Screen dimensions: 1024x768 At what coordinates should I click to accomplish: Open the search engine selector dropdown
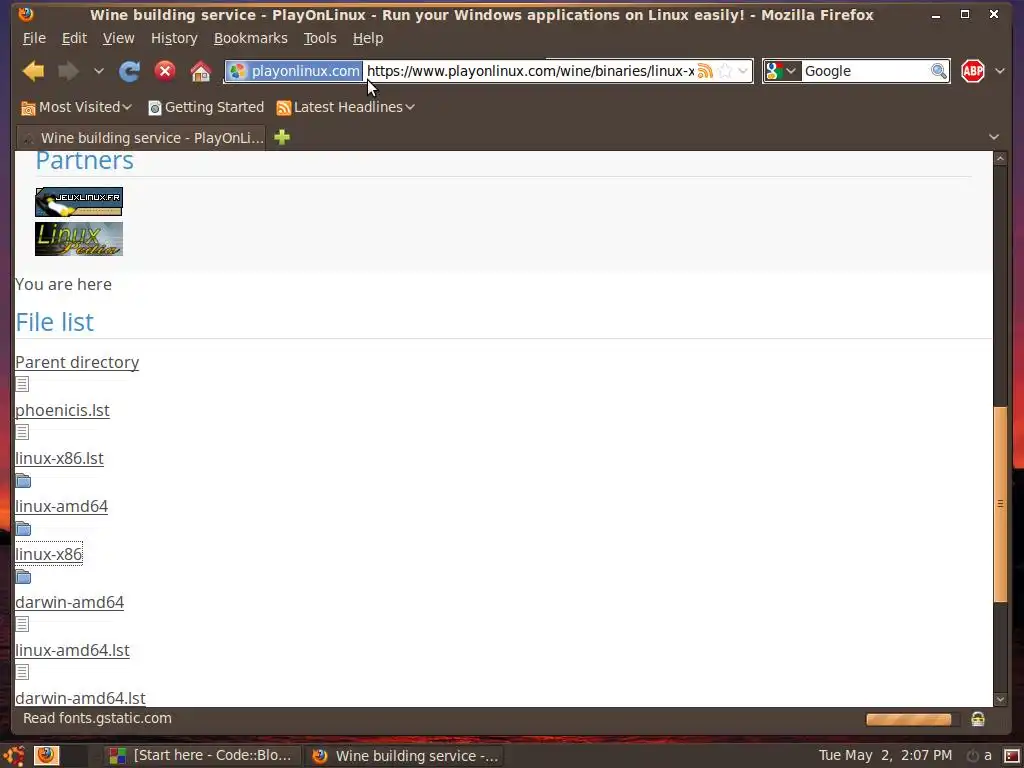point(782,71)
